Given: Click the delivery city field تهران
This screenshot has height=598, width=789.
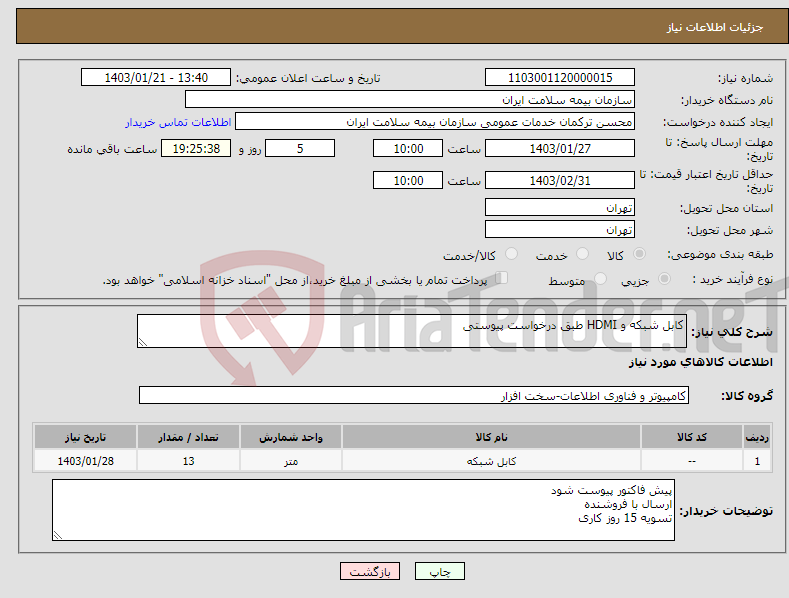Looking at the screenshot, I should [x=560, y=230].
